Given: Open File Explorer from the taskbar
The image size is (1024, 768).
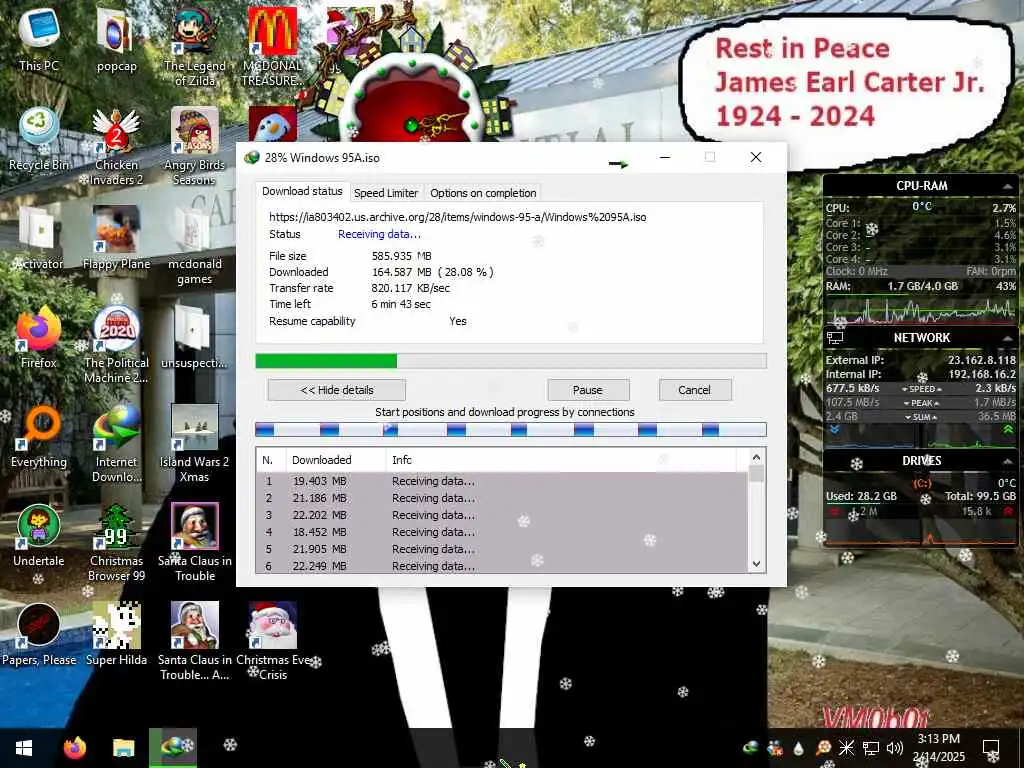Looking at the screenshot, I should (x=123, y=748).
